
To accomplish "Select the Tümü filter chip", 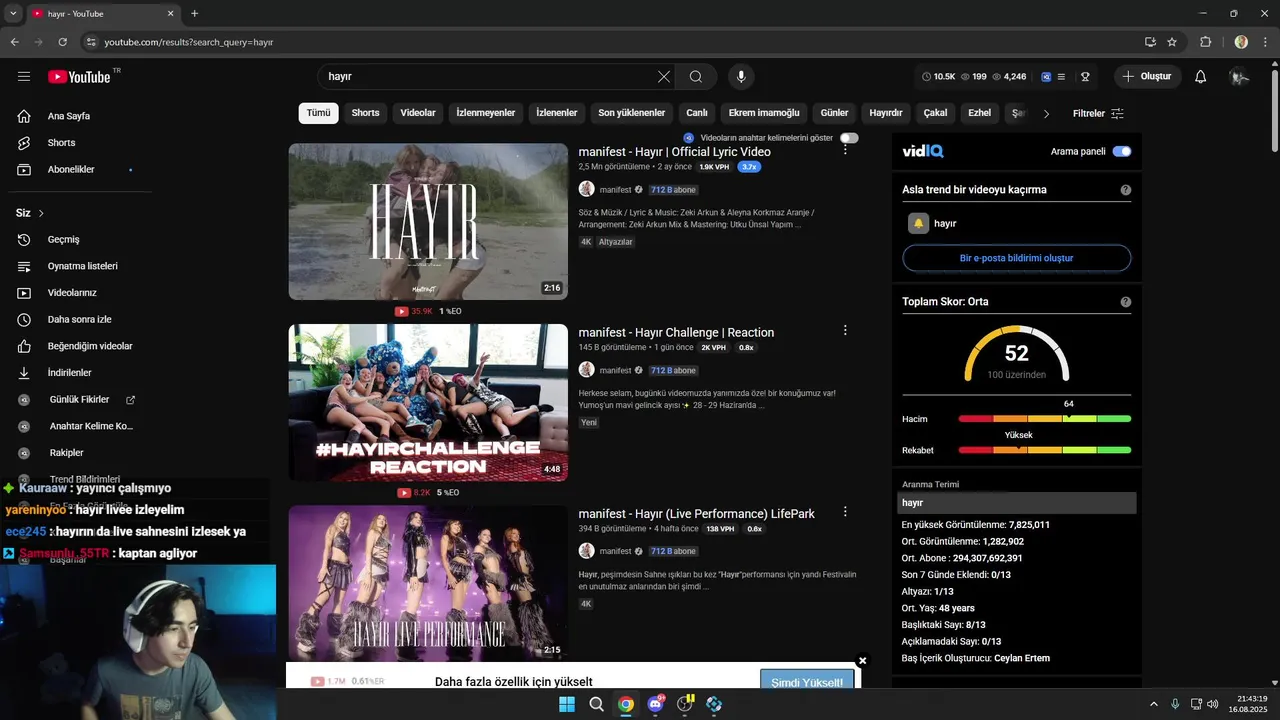I will 318,113.
